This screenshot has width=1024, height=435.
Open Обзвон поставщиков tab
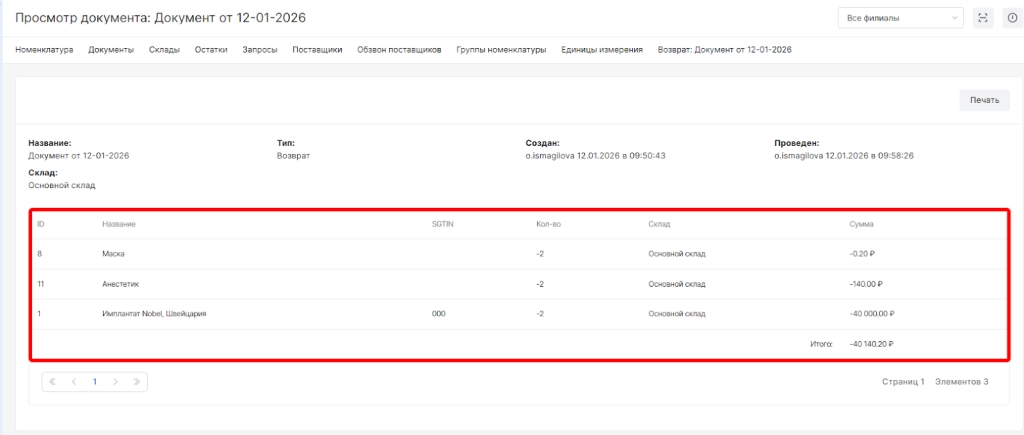[399, 49]
